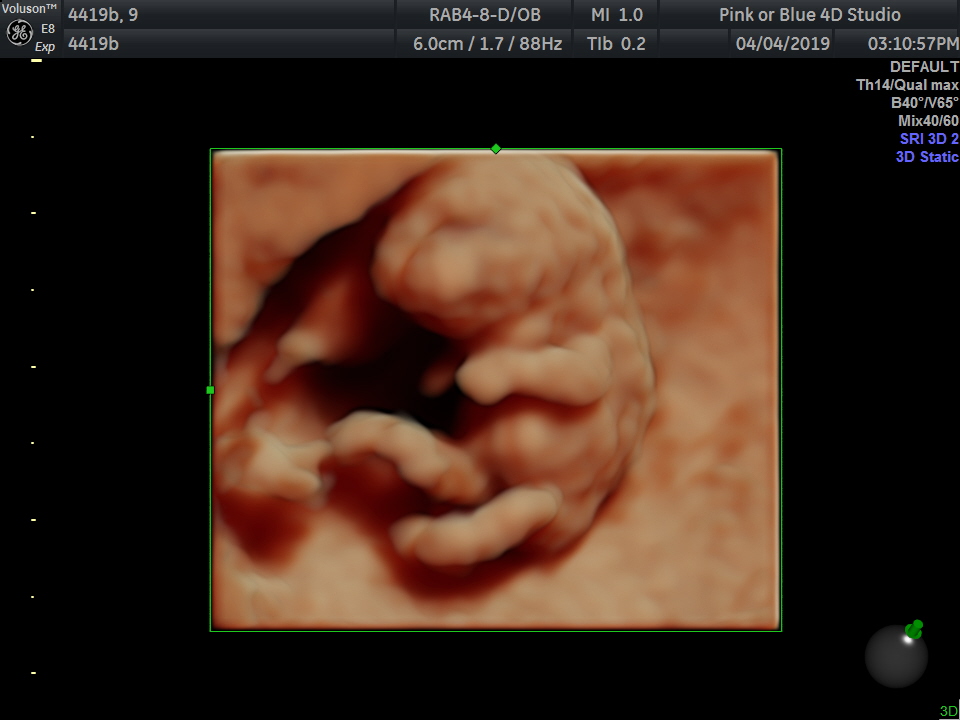Click the topmost wide yellow depth scale marker

tap(36, 60)
